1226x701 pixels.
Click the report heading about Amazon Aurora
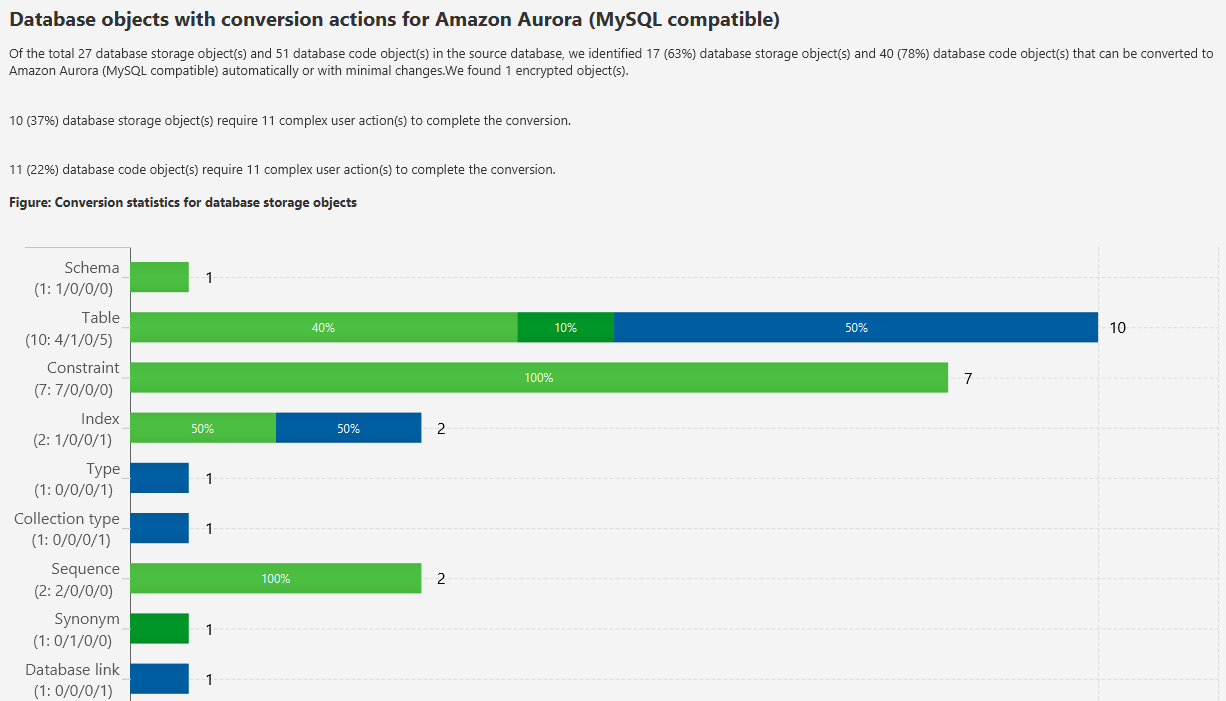point(394,19)
